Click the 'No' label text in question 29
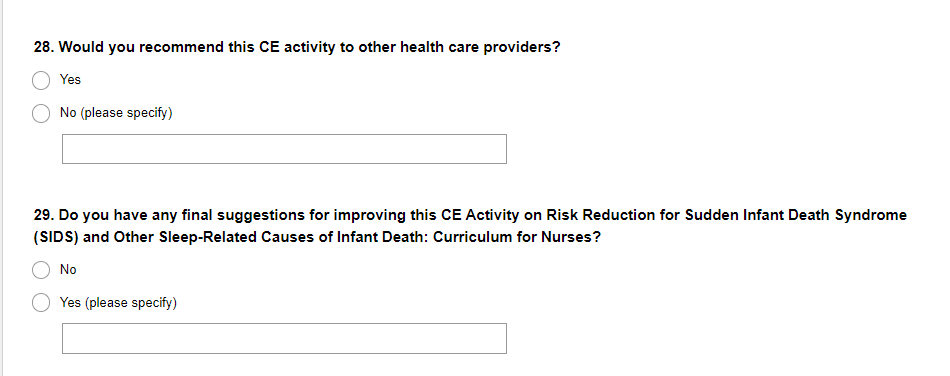The width and height of the screenshot is (950, 376). [x=68, y=270]
